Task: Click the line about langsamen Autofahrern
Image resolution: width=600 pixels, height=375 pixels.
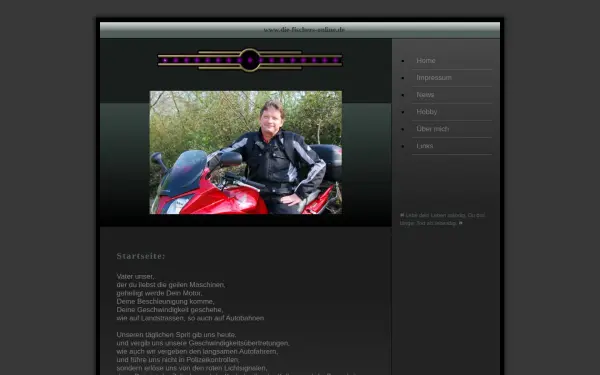Action: coord(197,352)
